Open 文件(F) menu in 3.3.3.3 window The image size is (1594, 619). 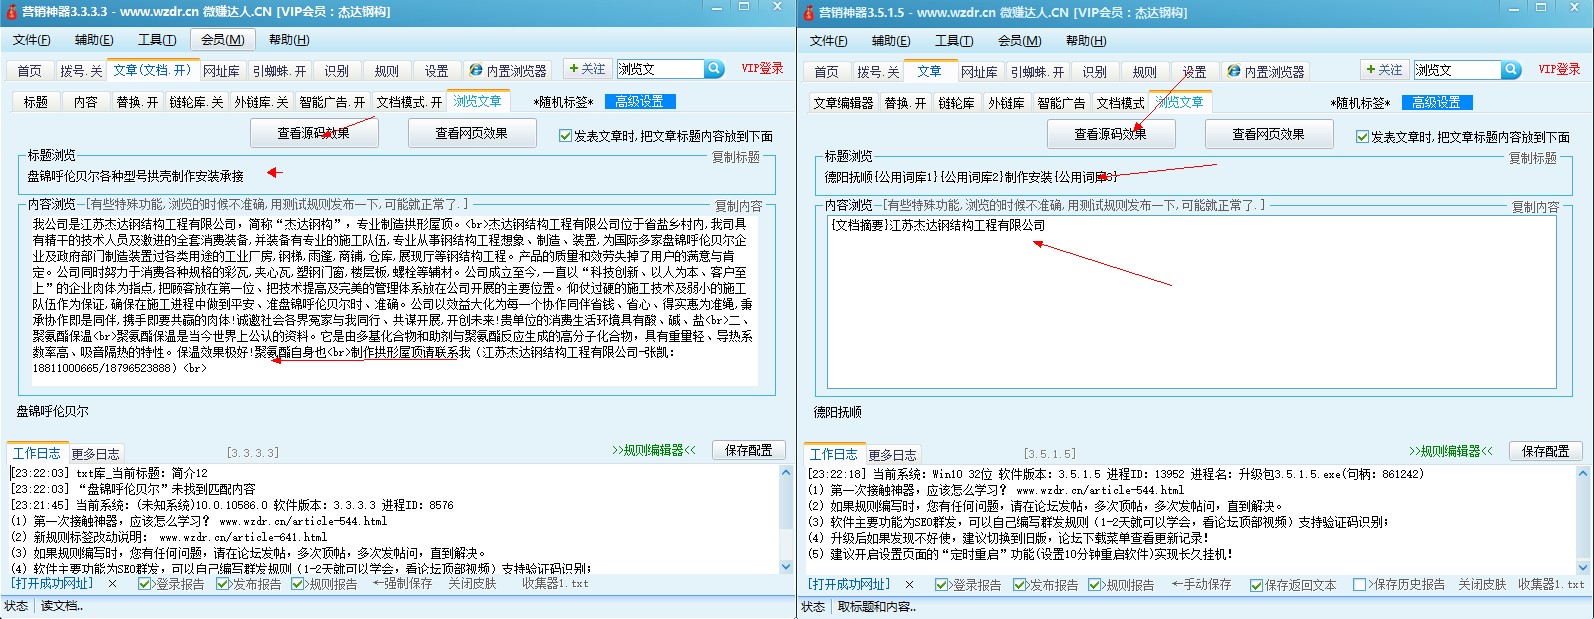click(x=32, y=40)
